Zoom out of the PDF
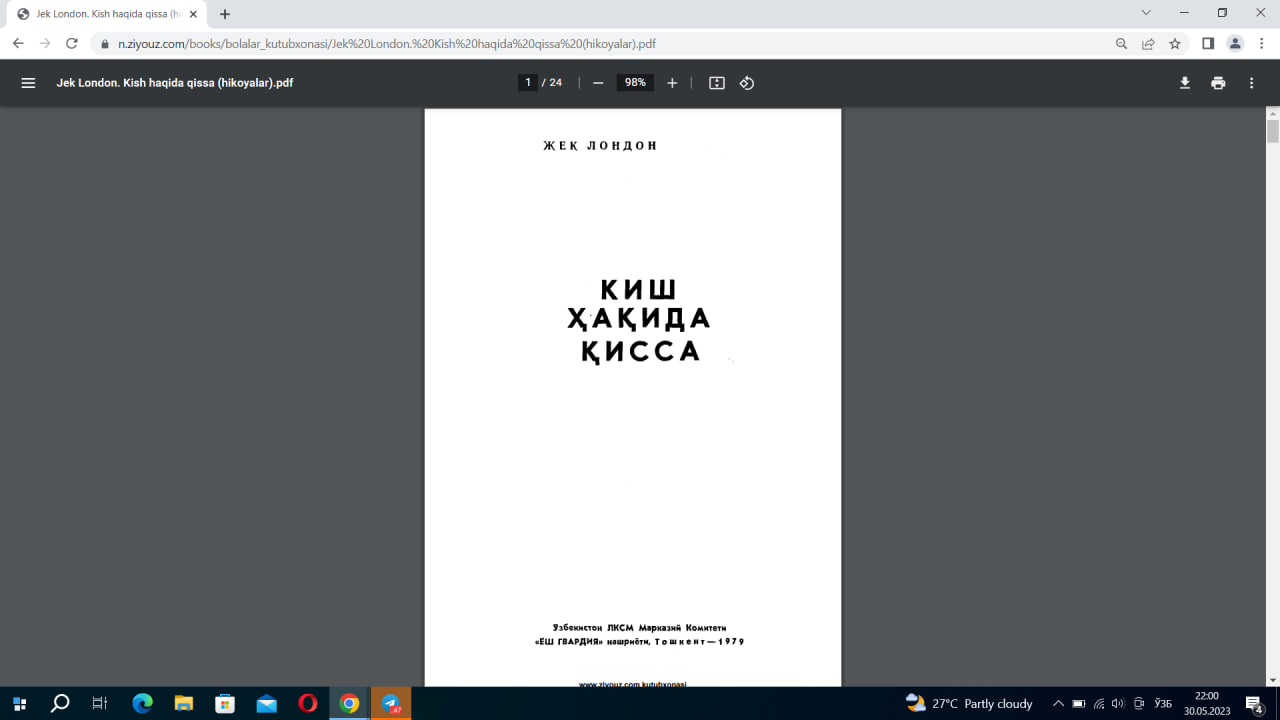The image size is (1280, 720). click(598, 83)
